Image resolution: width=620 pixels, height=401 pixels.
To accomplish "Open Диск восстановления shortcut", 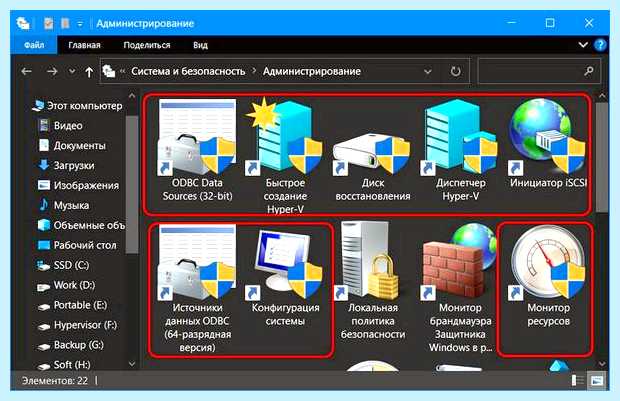I will [x=373, y=166].
